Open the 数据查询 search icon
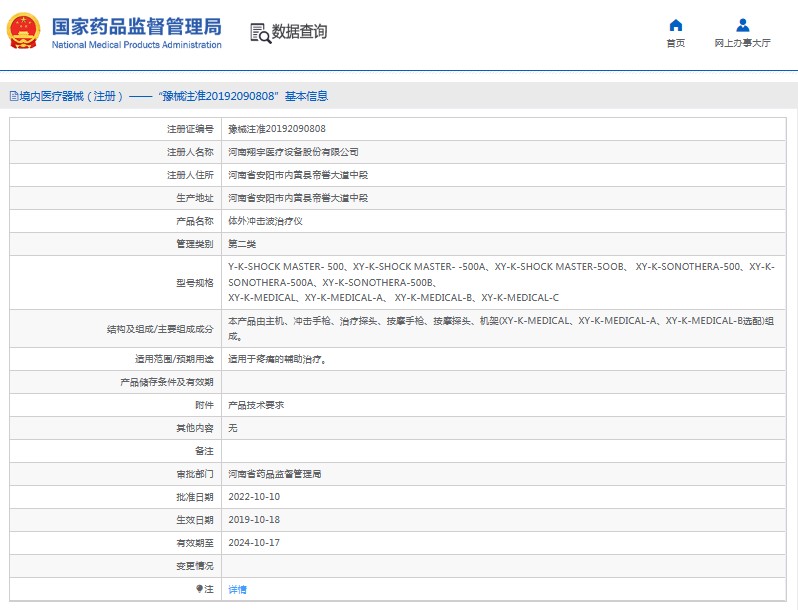This screenshot has height=610, width=798. pyautogui.click(x=260, y=33)
